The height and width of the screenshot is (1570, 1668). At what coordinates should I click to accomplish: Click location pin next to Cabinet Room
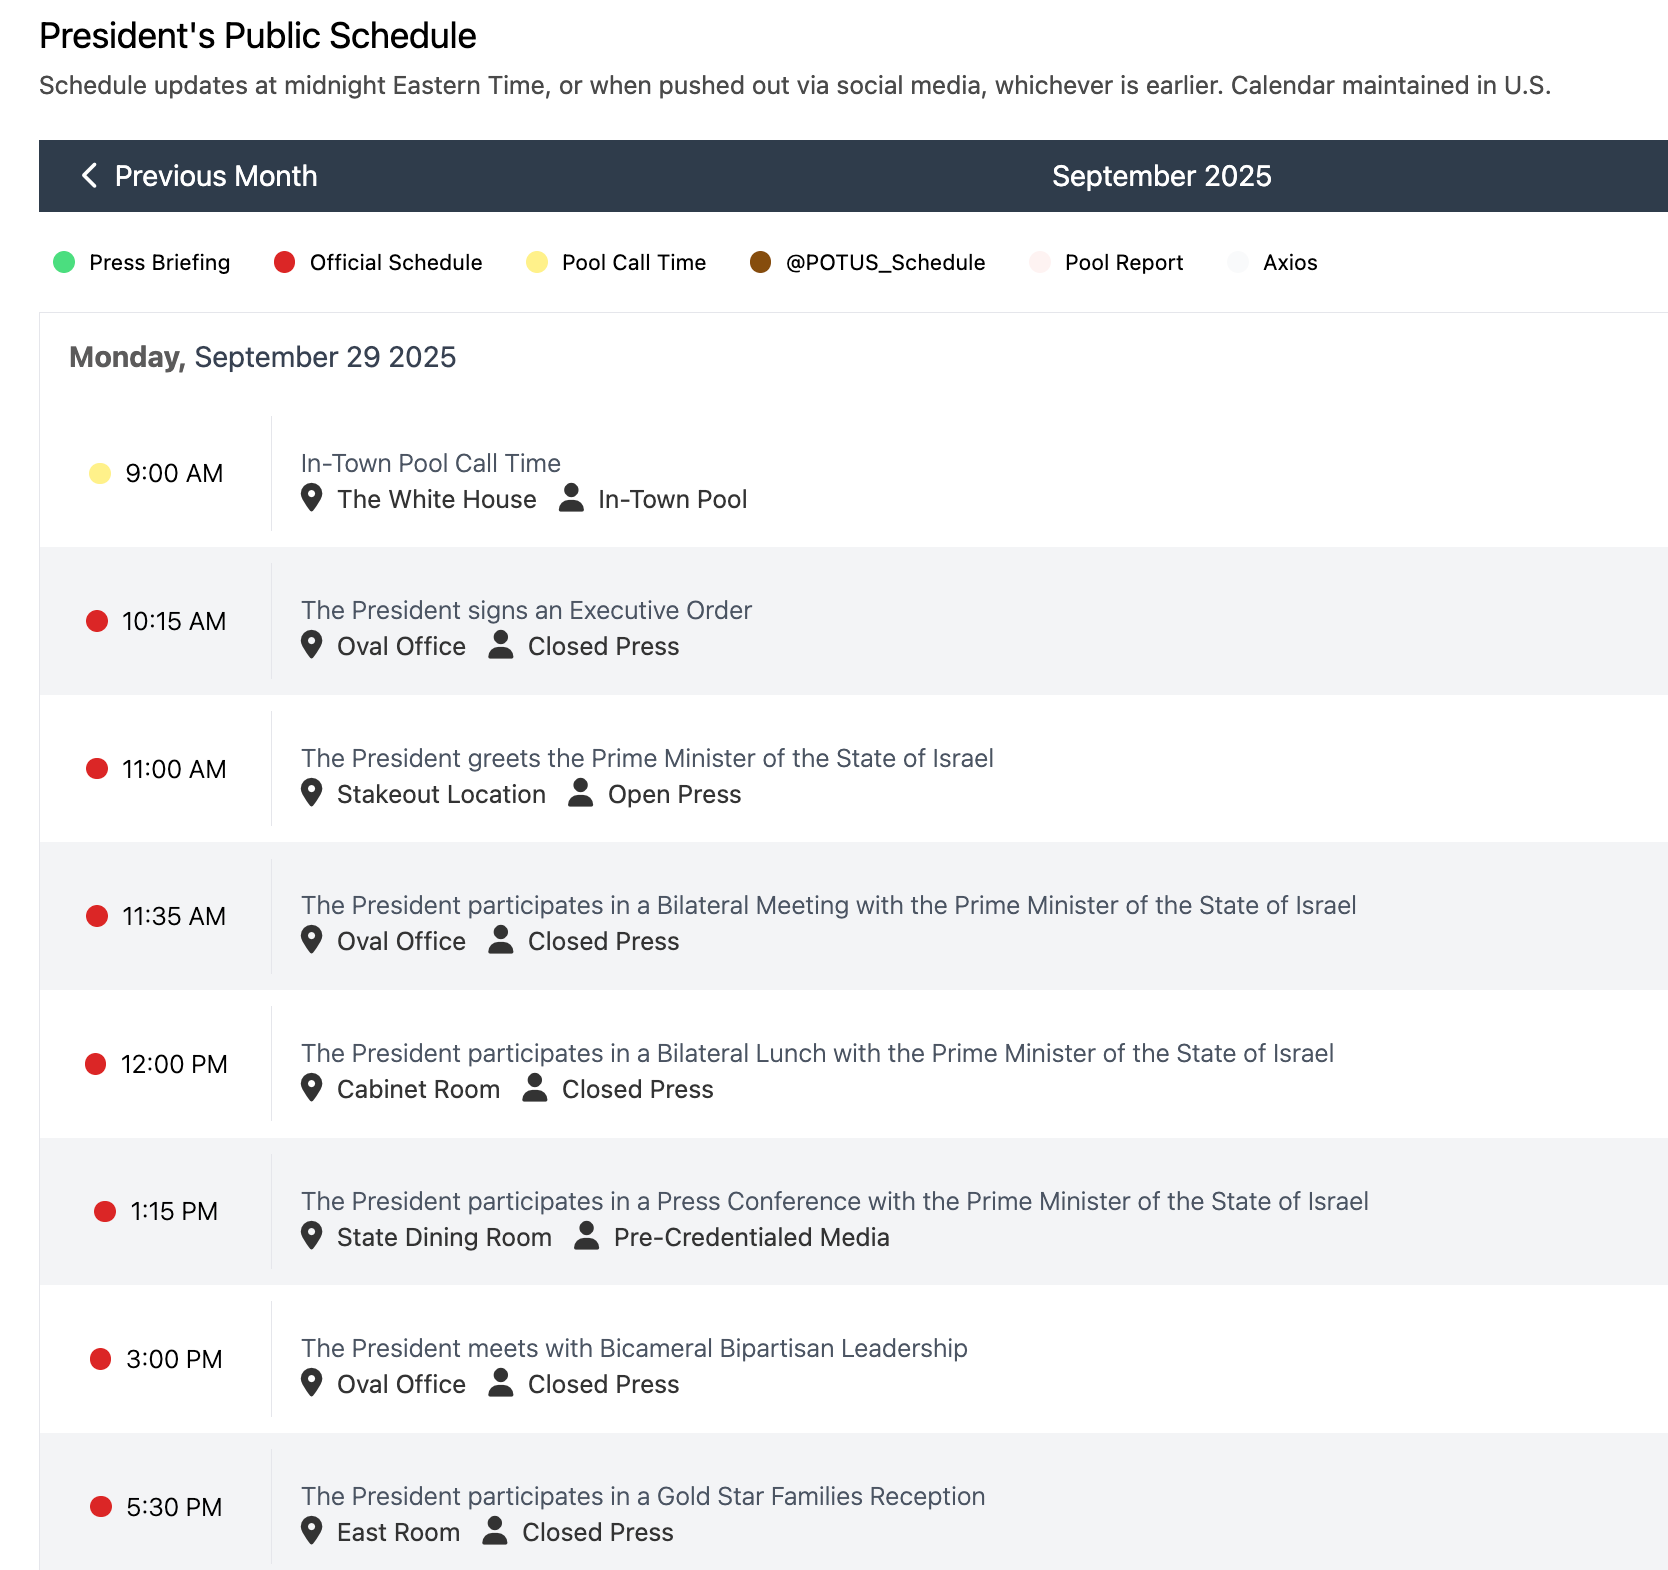(x=311, y=1088)
